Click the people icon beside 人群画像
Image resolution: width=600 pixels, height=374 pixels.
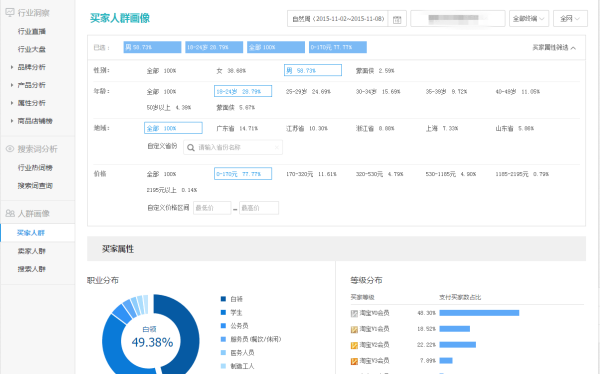(x=10, y=214)
